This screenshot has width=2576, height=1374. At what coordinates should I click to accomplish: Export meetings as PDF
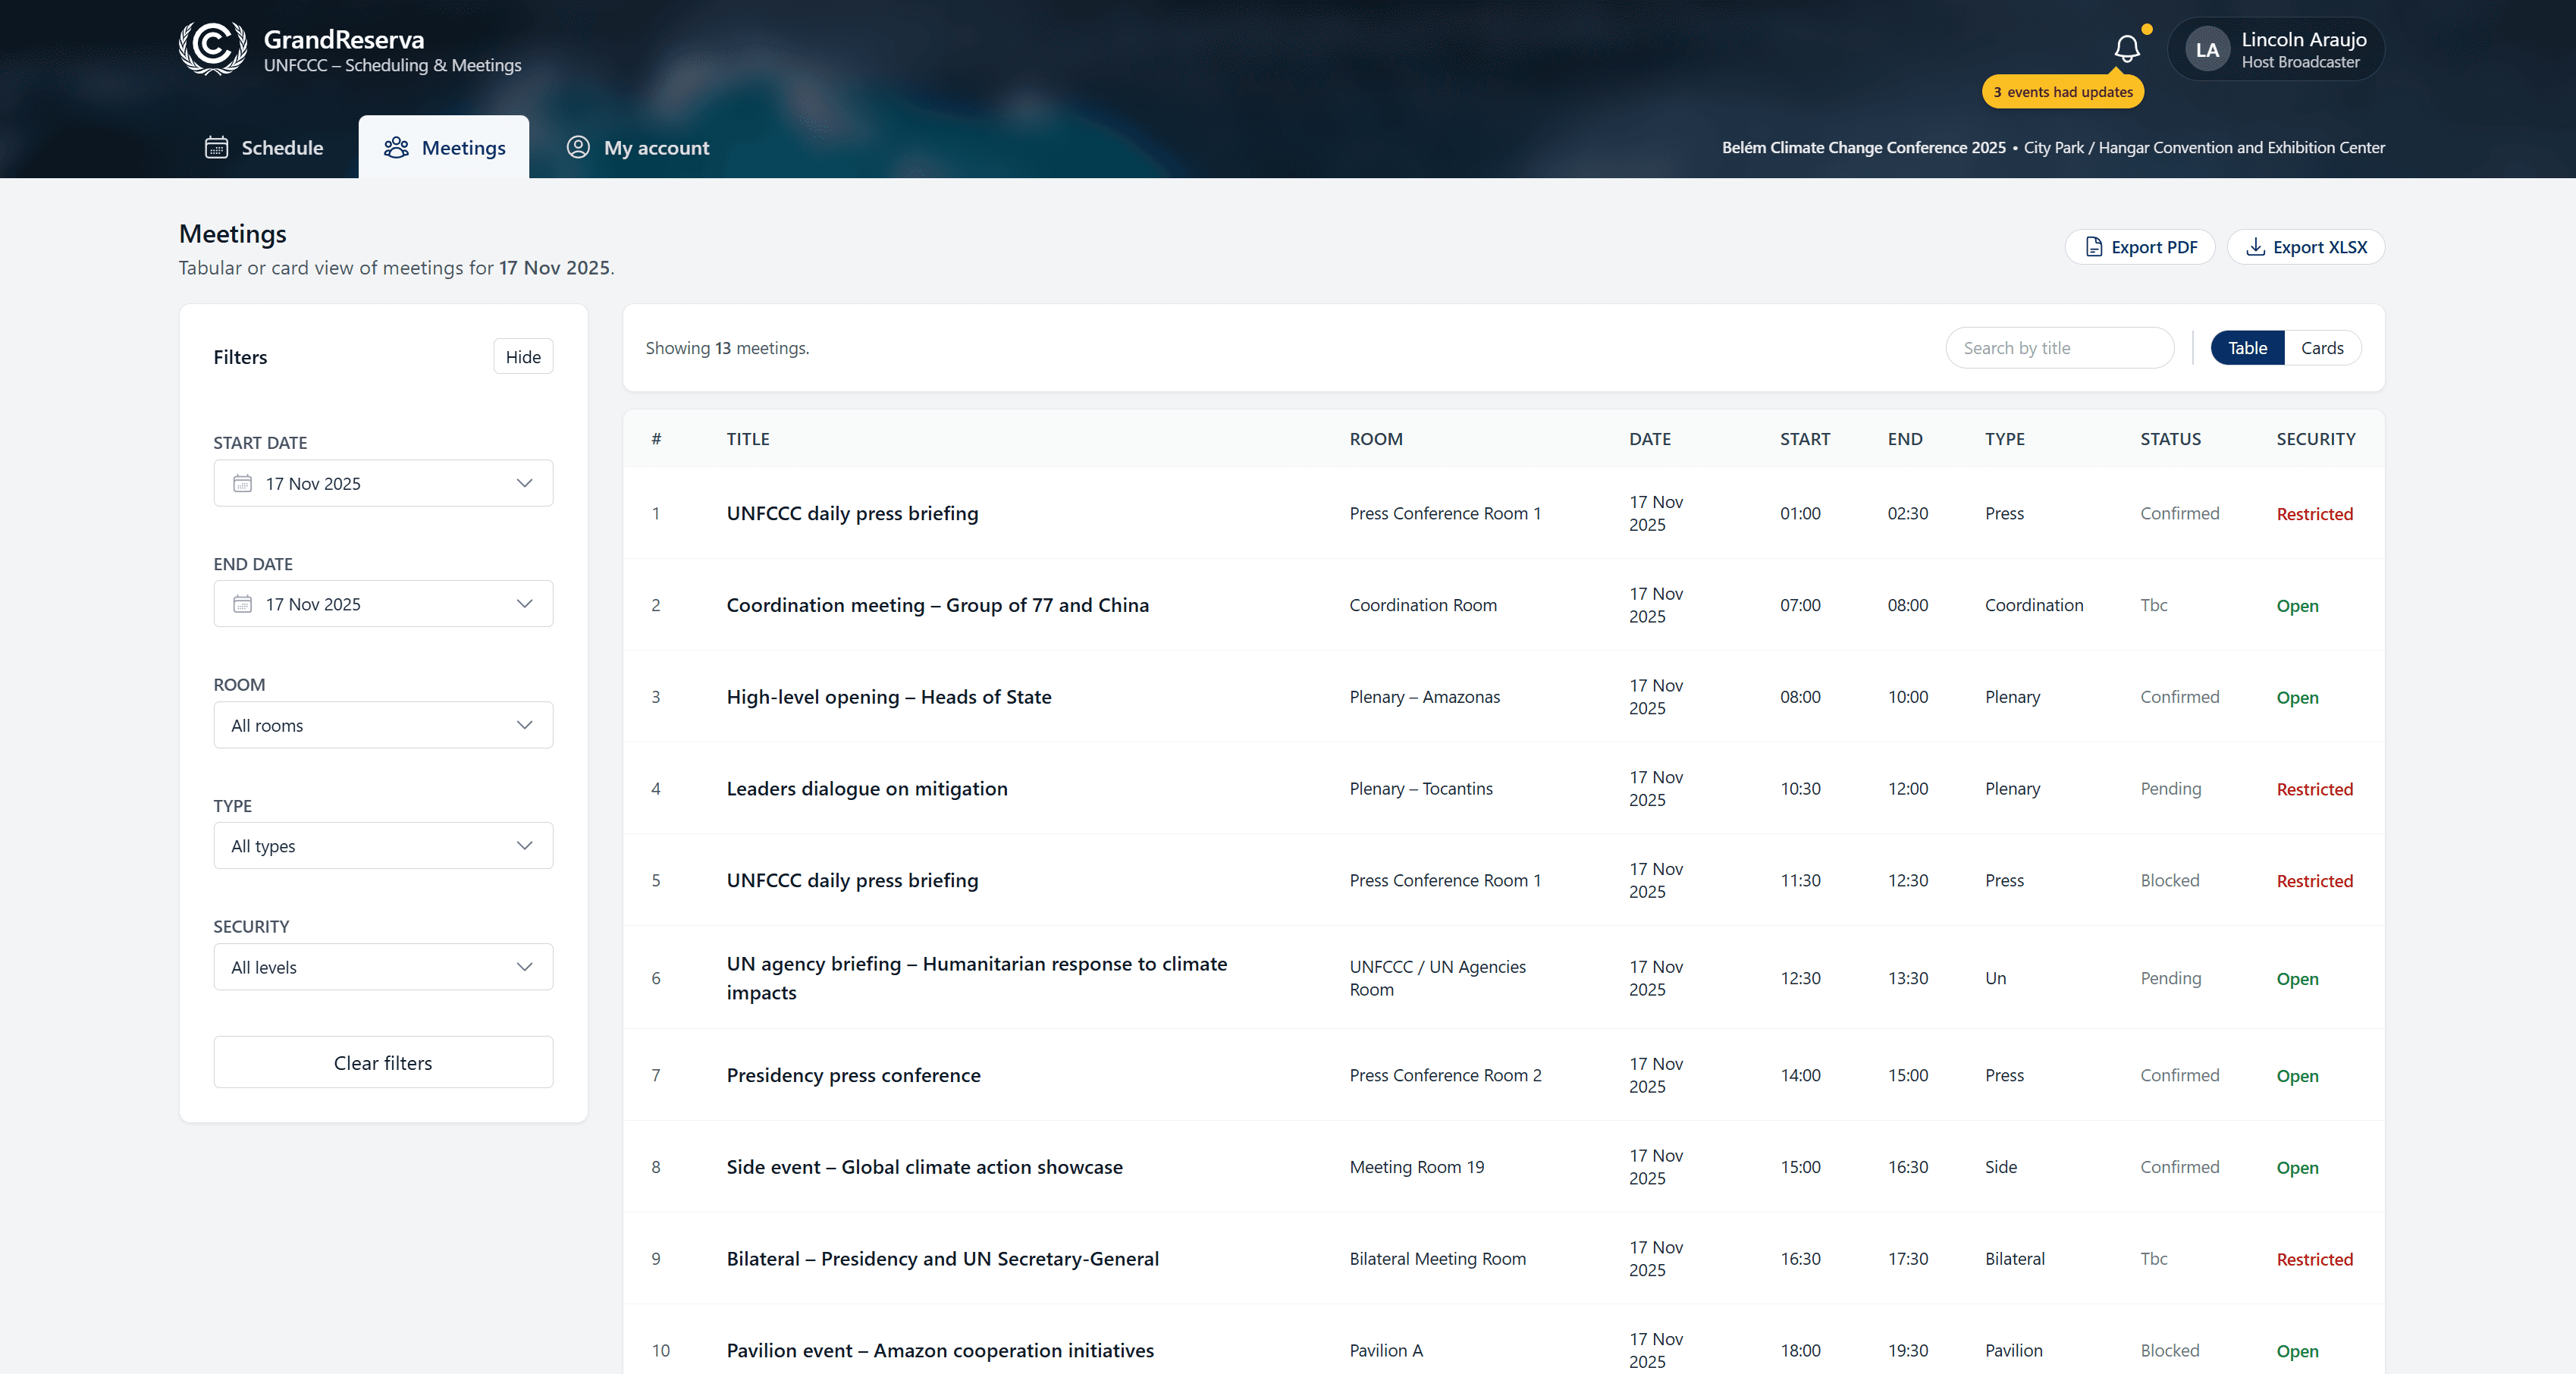(x=2140, y=247)
